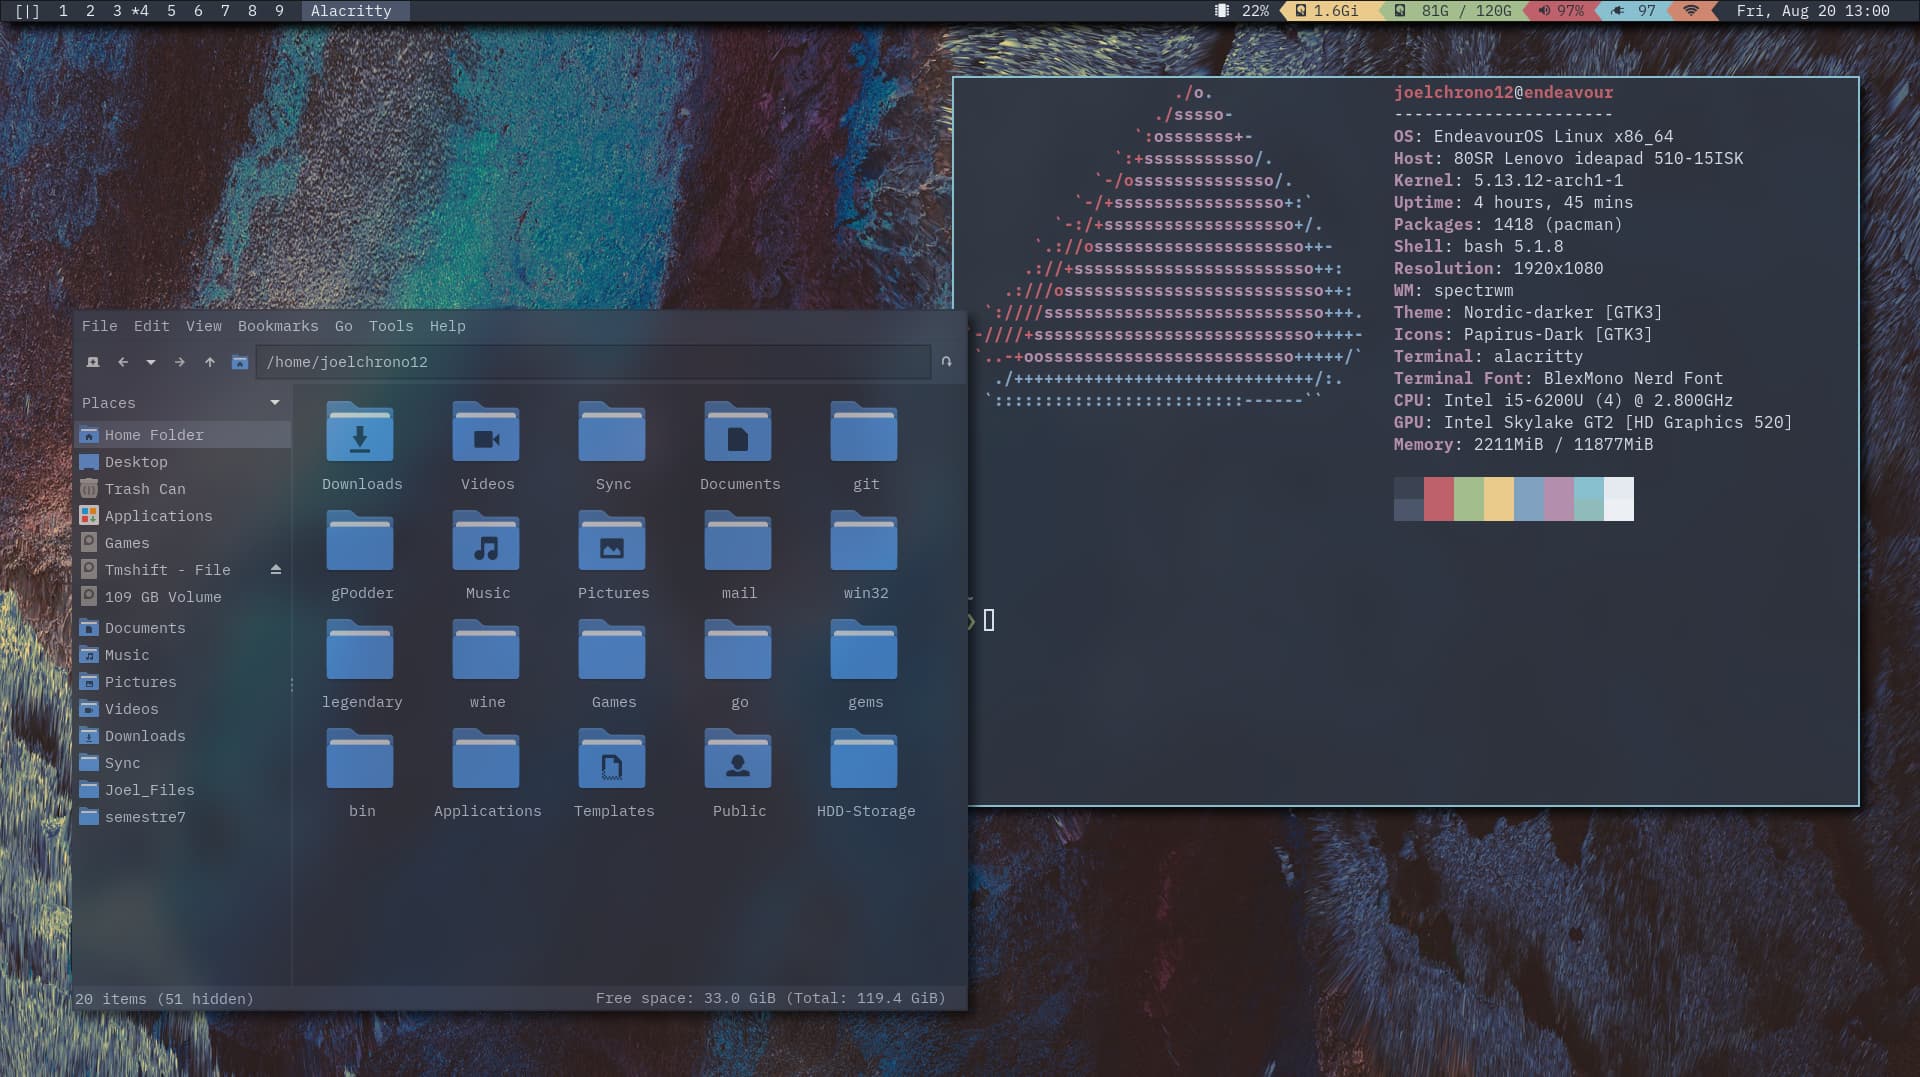Viewport: 1920px width, 1077px height.
Task: Click the /home/joelchrono12 path field
Action: [593, 362]
